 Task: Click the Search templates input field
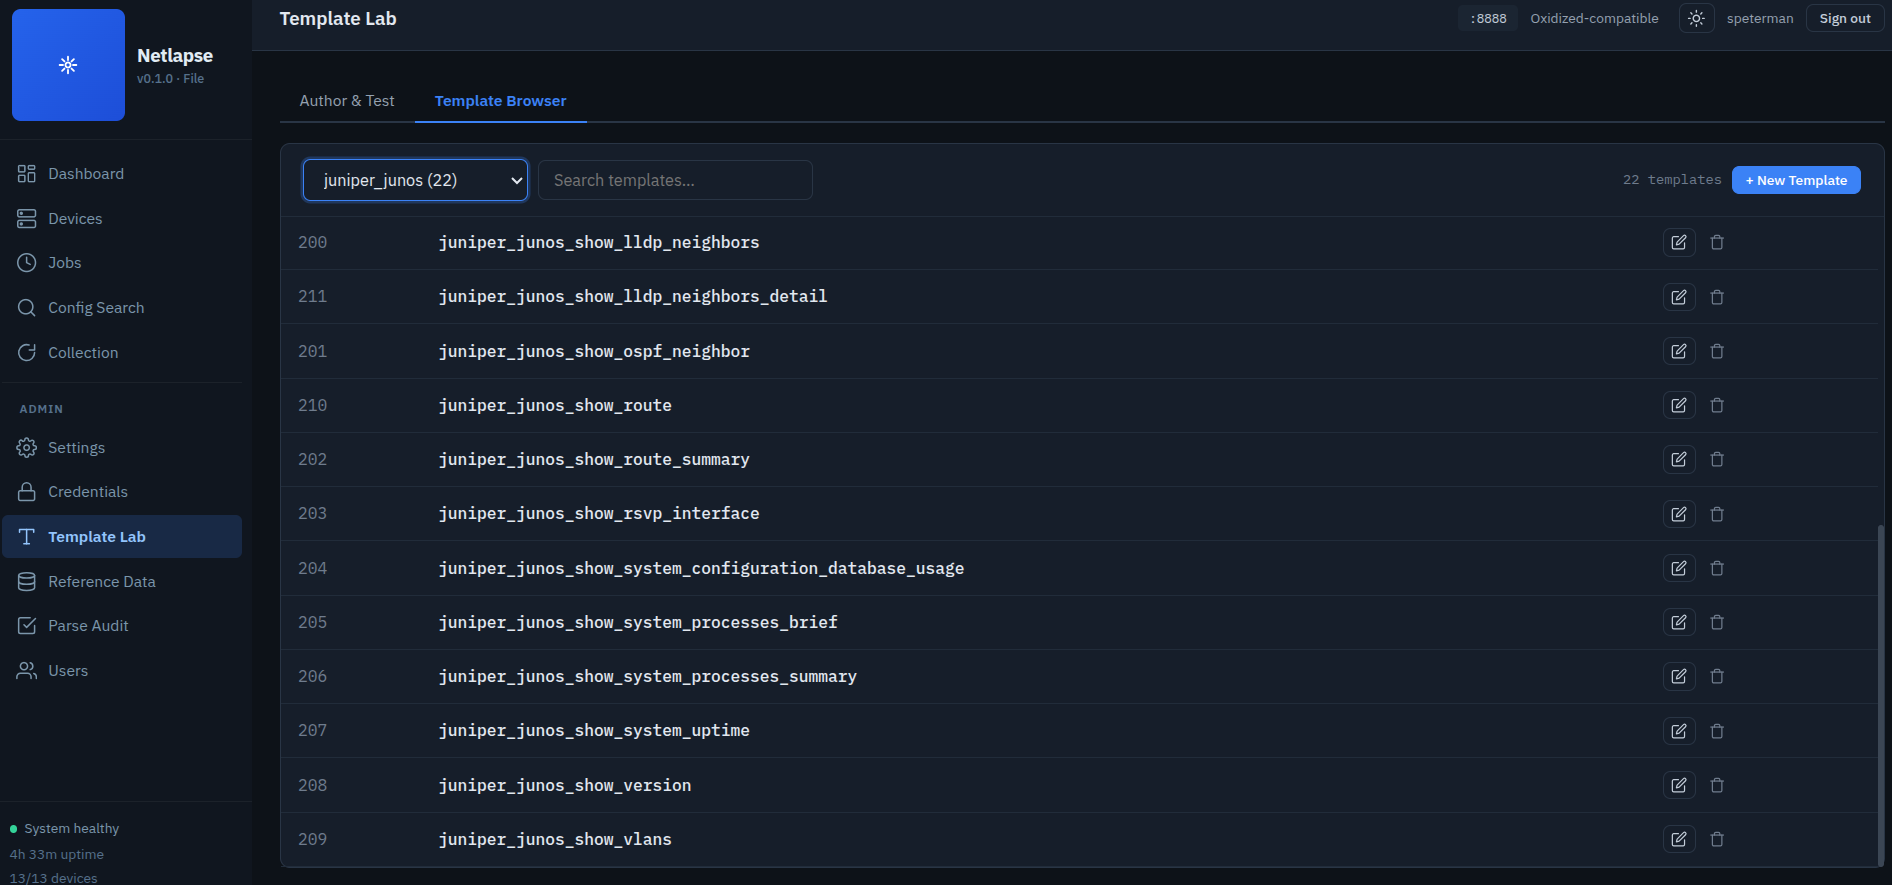675,180
